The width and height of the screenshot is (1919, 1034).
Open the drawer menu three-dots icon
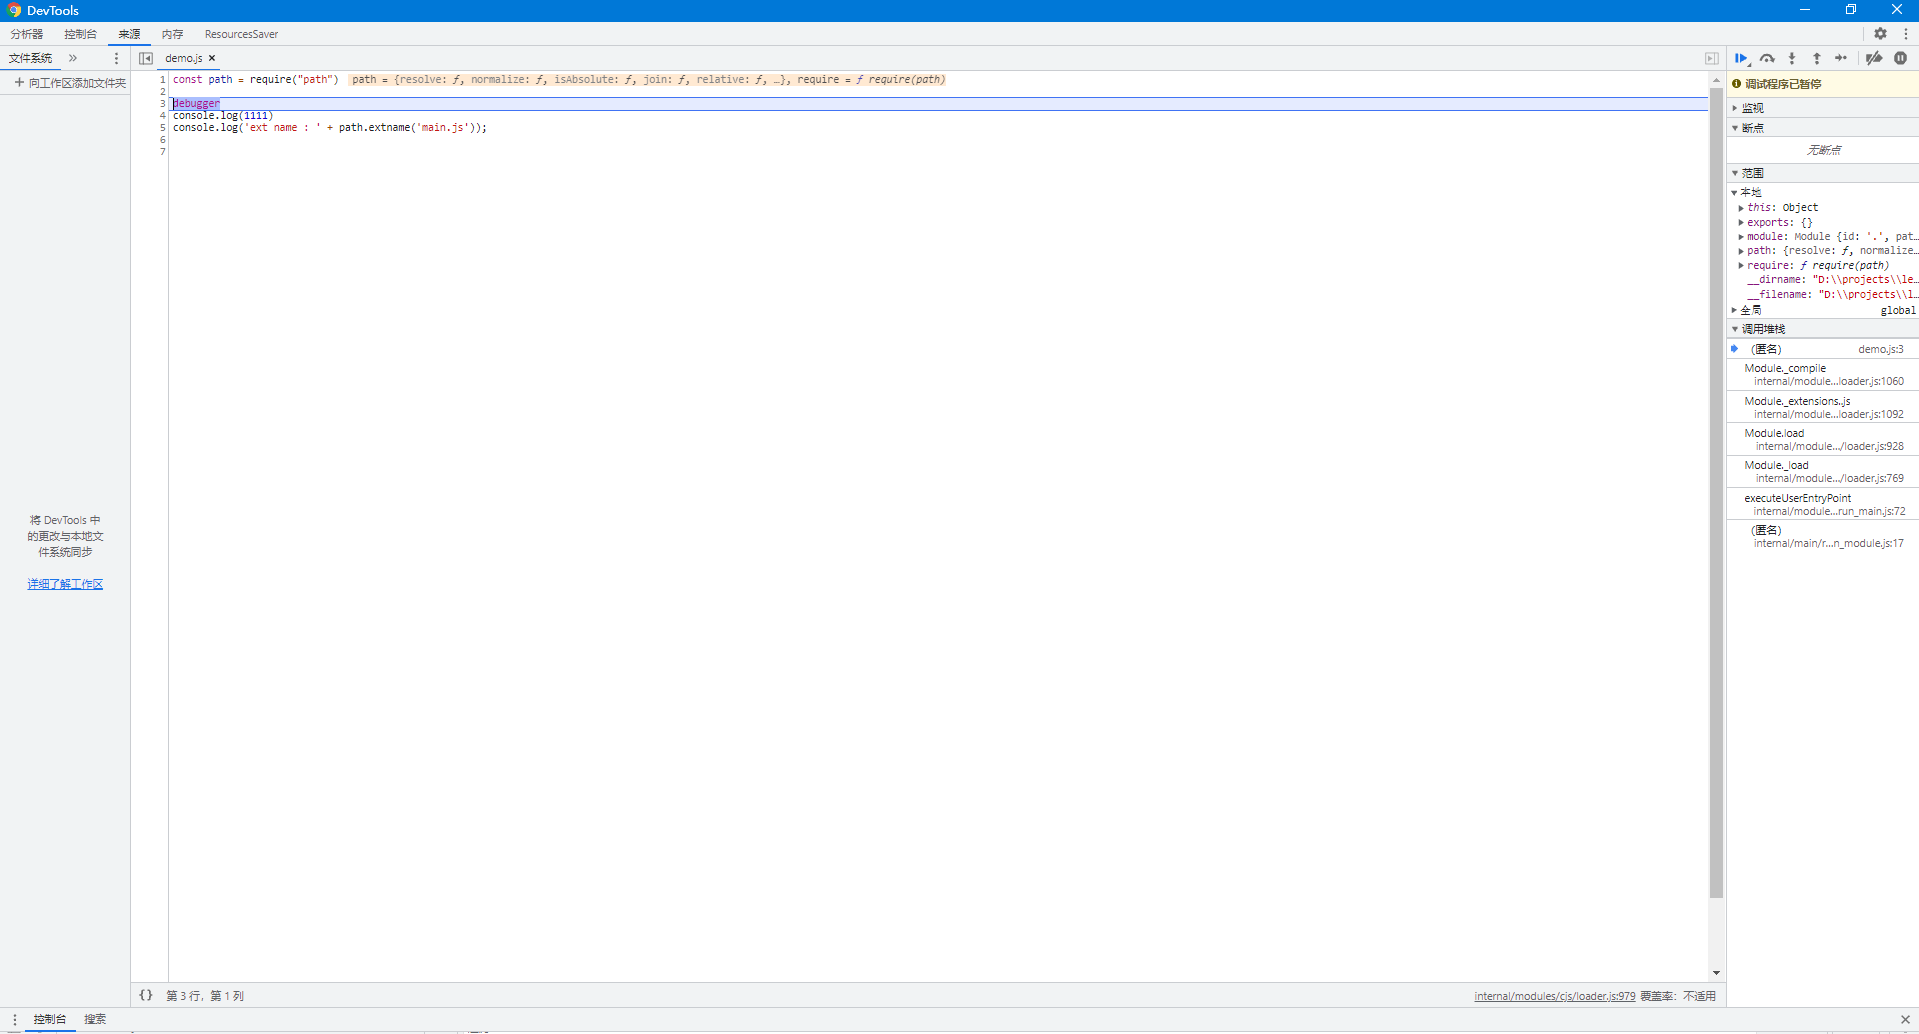(x=14, y=1019)
